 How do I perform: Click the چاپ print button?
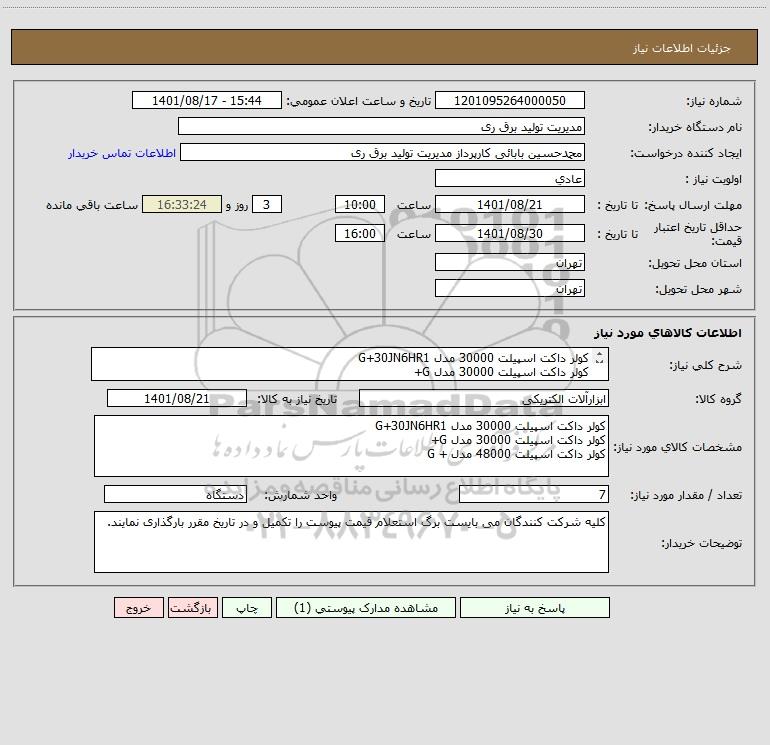(247, 607)
